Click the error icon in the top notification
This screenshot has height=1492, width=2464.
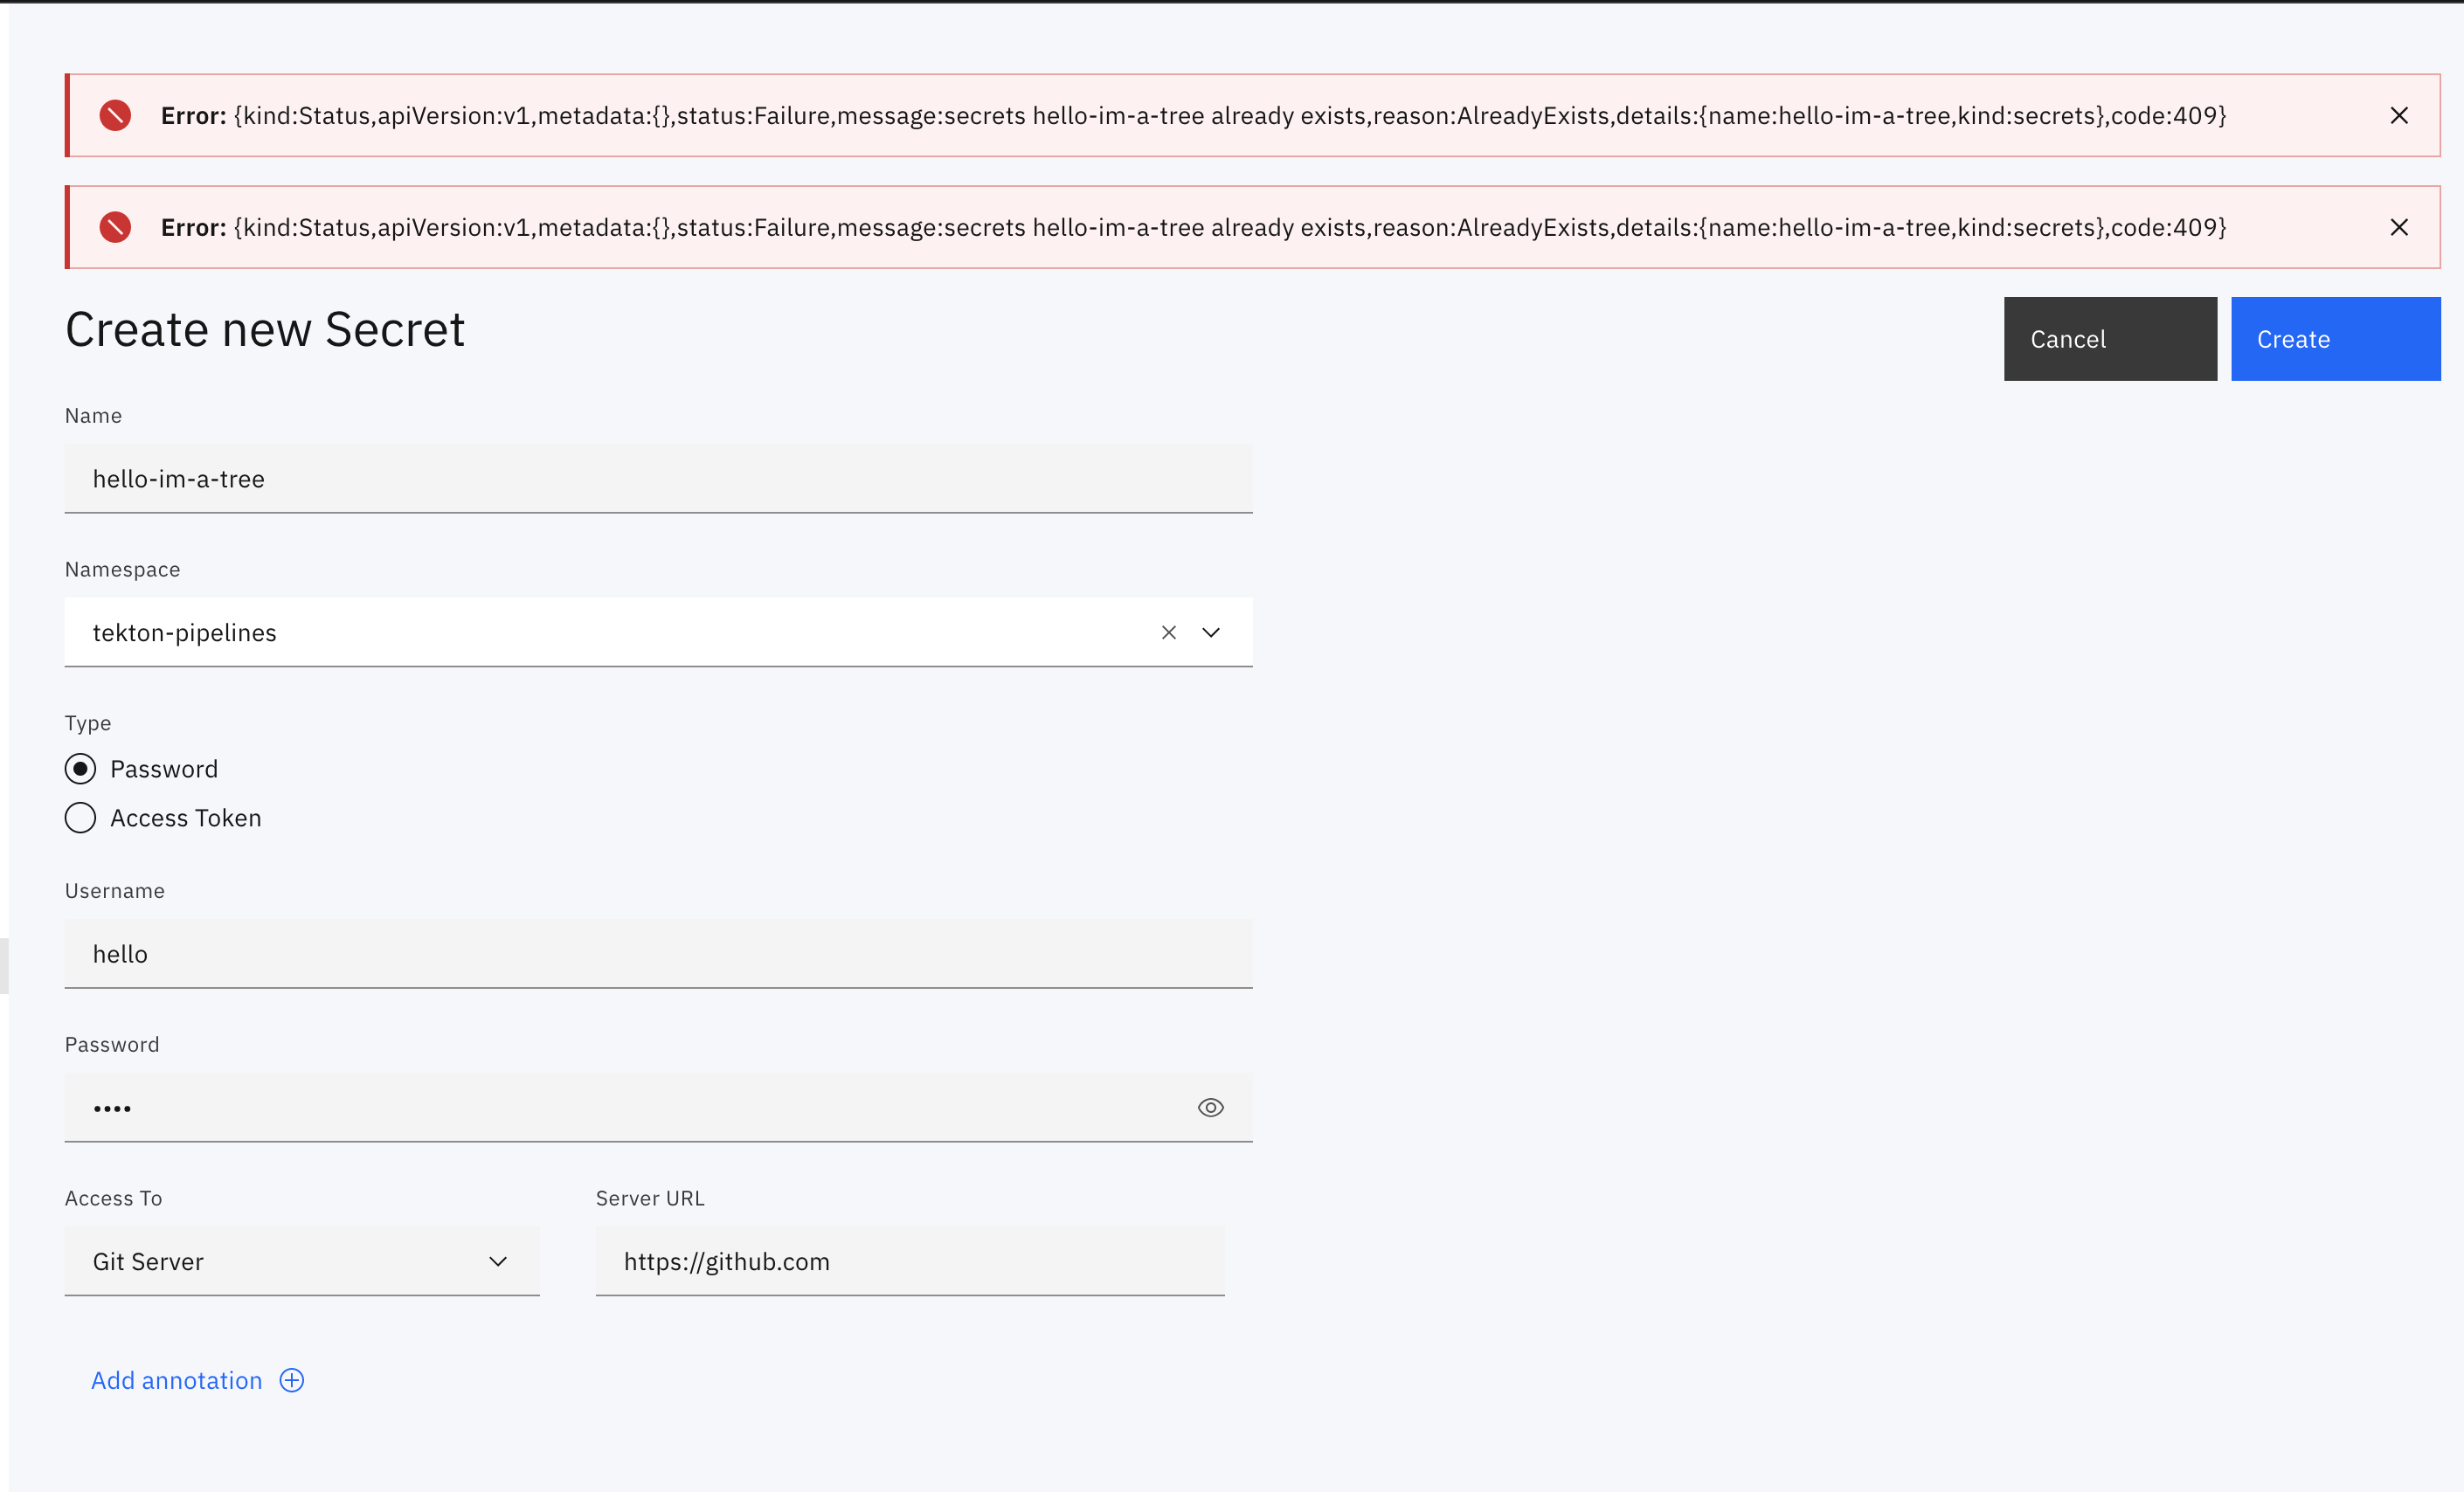pyautogui.click(x=115, y=115)
